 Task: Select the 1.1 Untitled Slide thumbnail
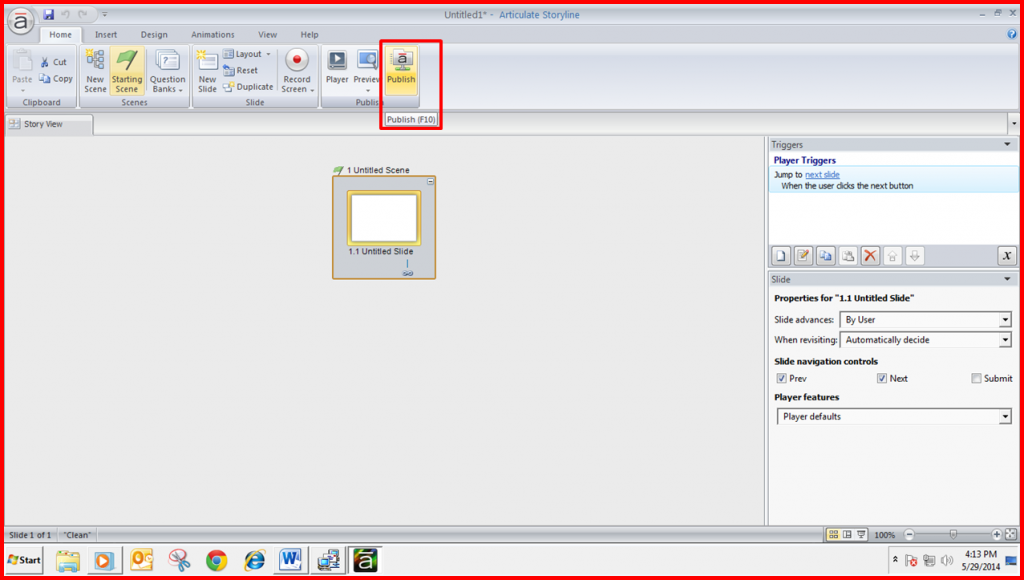pos(383,218)
